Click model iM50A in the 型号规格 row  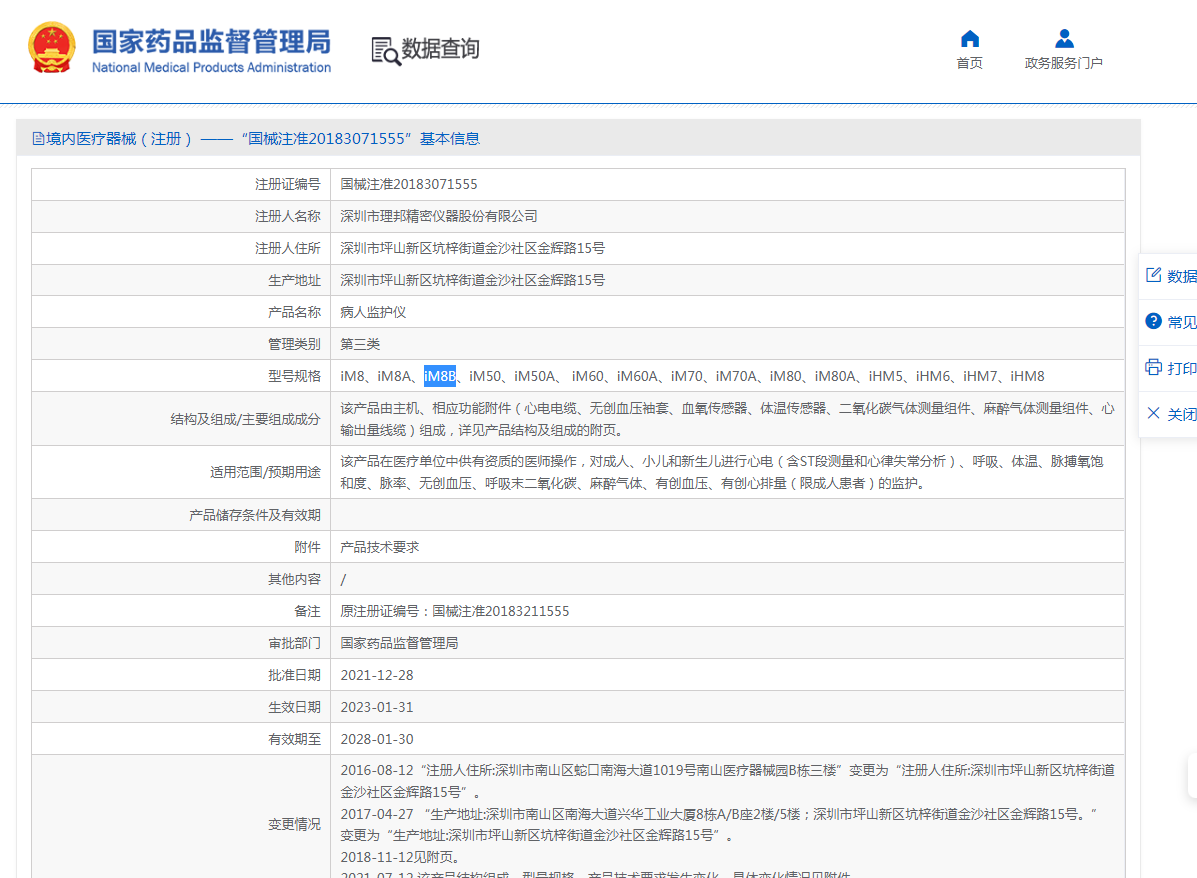[534, 376]
